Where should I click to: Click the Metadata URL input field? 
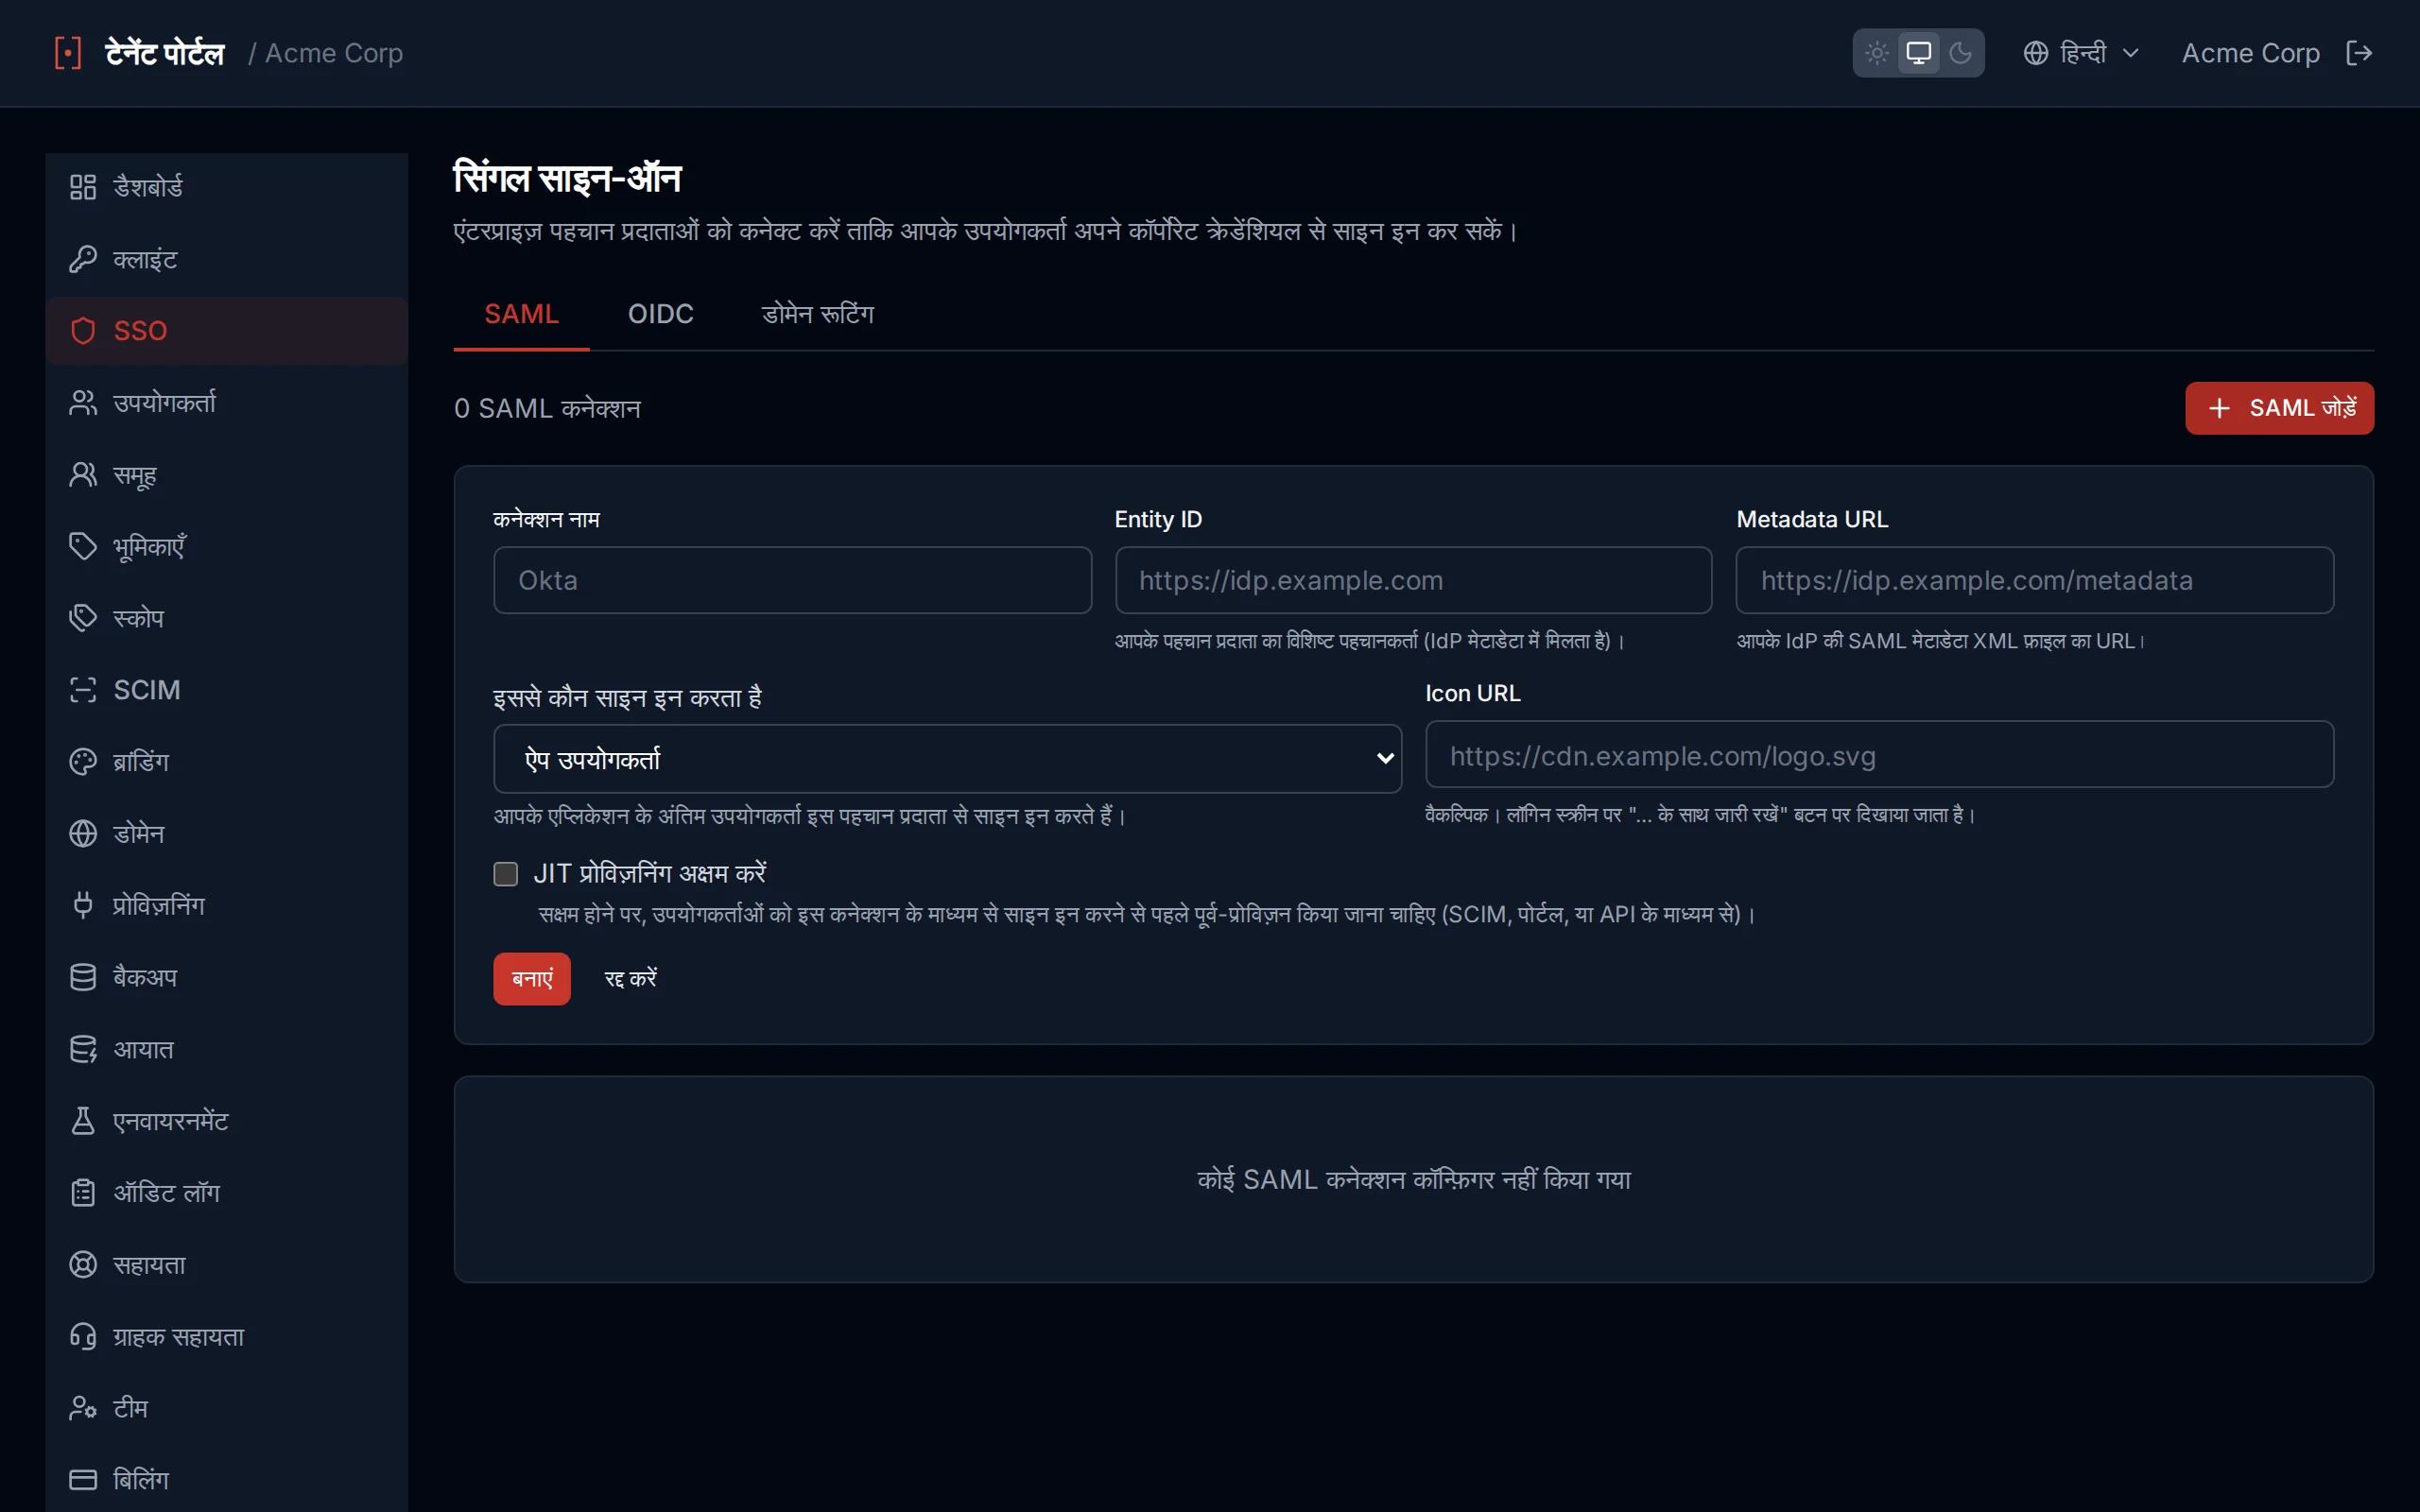2035,580
